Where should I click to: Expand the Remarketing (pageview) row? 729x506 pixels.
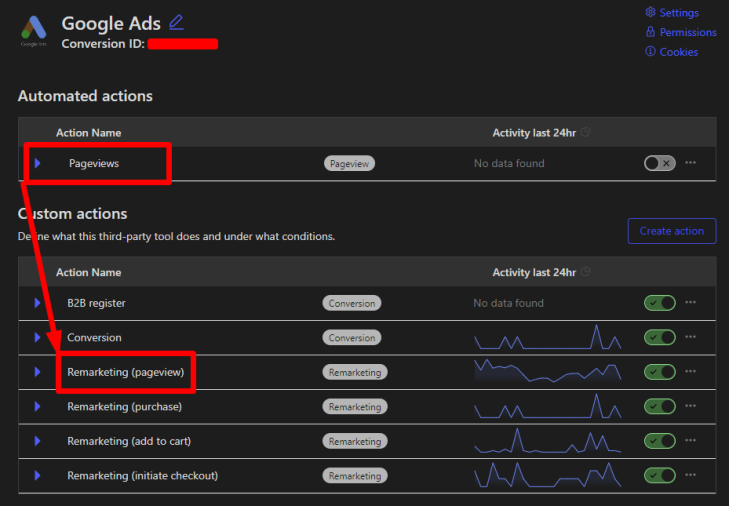click(x=38, y=372)
